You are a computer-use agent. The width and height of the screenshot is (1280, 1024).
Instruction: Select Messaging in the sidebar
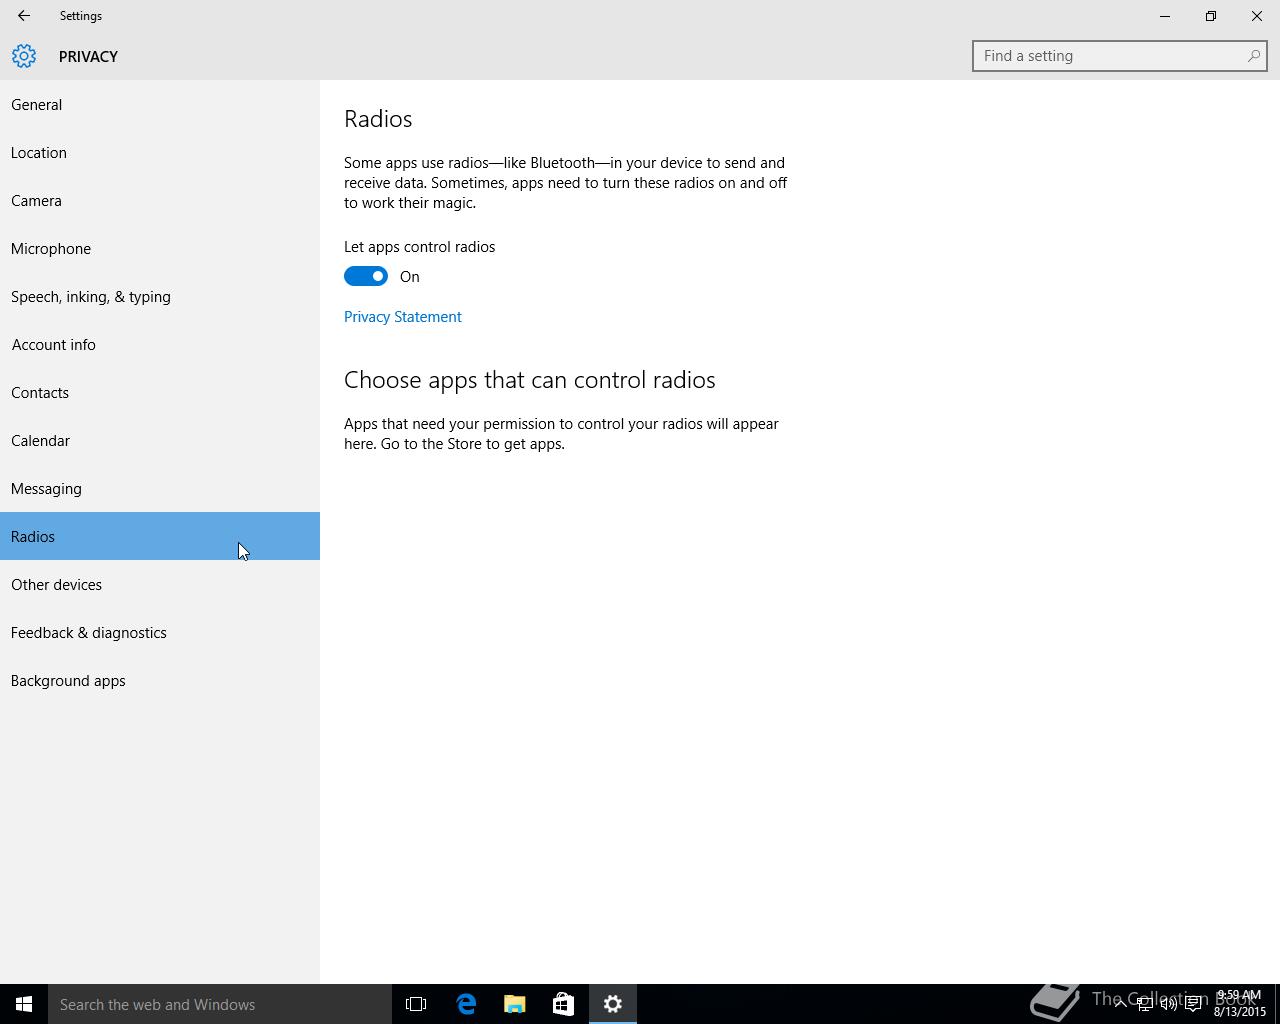[160, 488]
